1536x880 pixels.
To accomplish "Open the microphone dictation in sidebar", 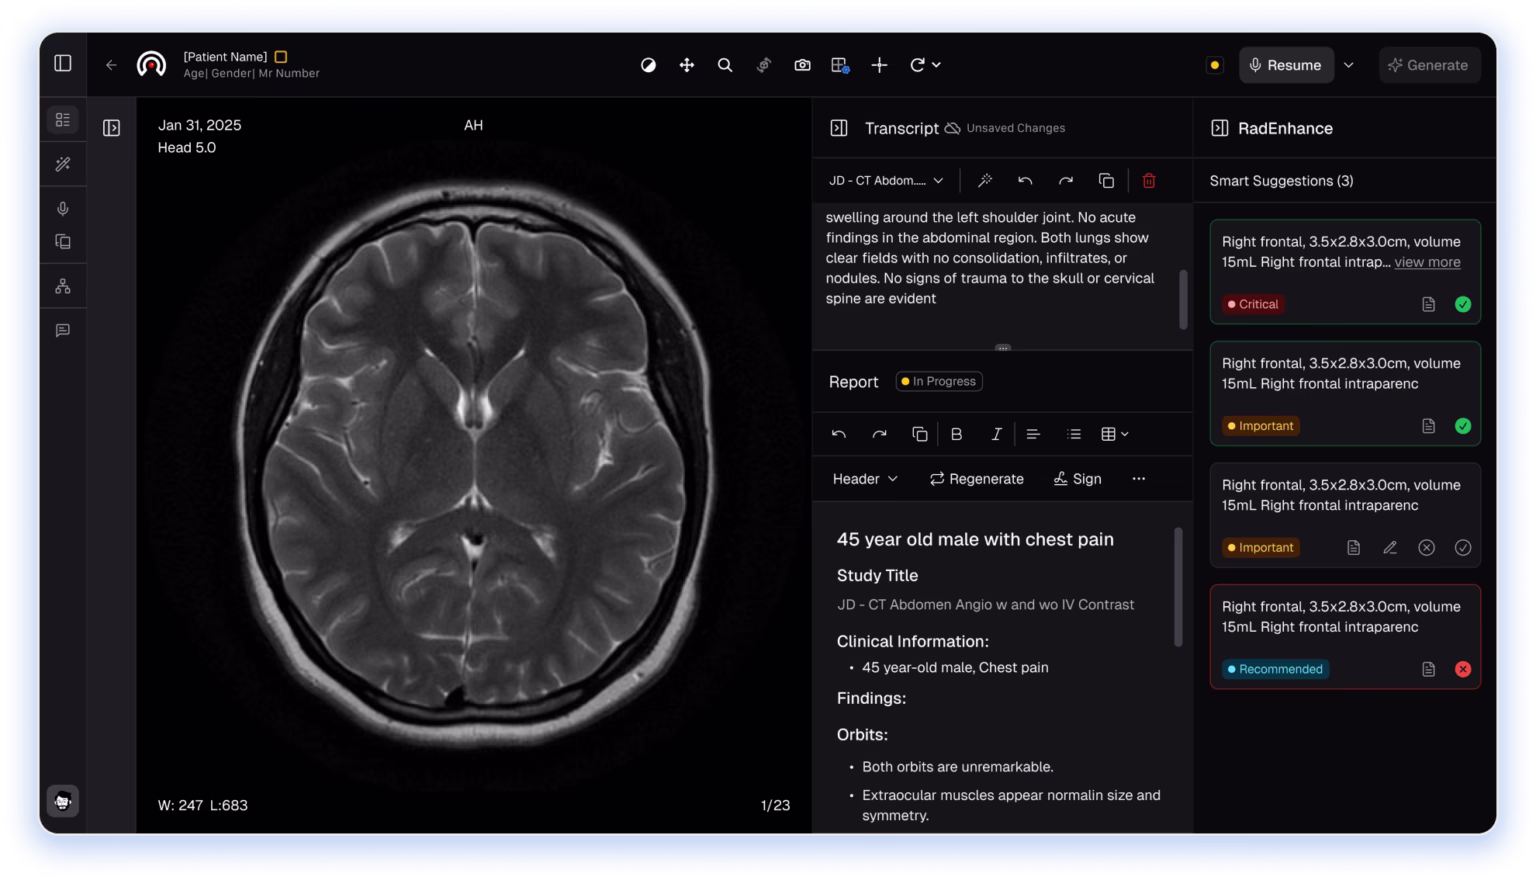I will [x=63, y=208].
